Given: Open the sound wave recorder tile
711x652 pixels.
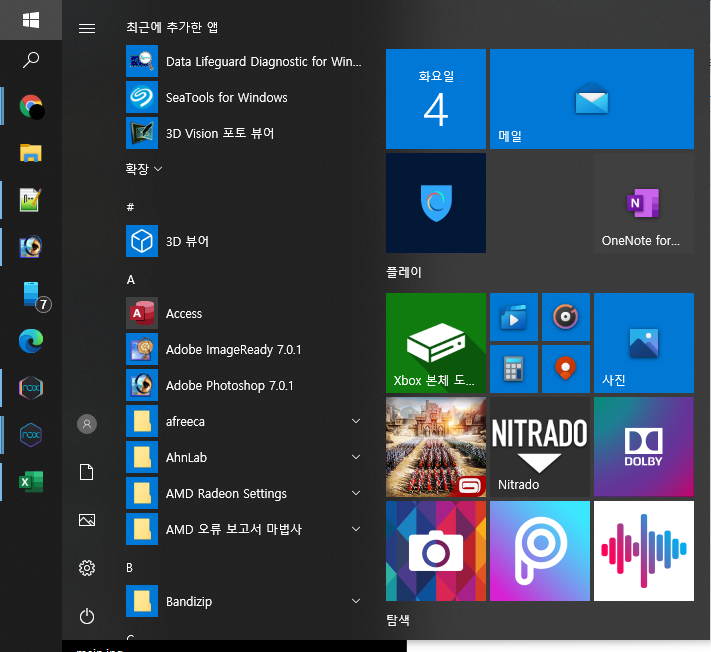Looking at the screenshot, I should point(644,551).
